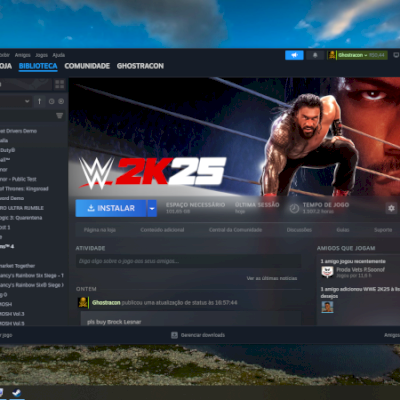Select 'ULTRA RUMBLE' in game list
The image size is (400, 400).
(x=22, y=208)
